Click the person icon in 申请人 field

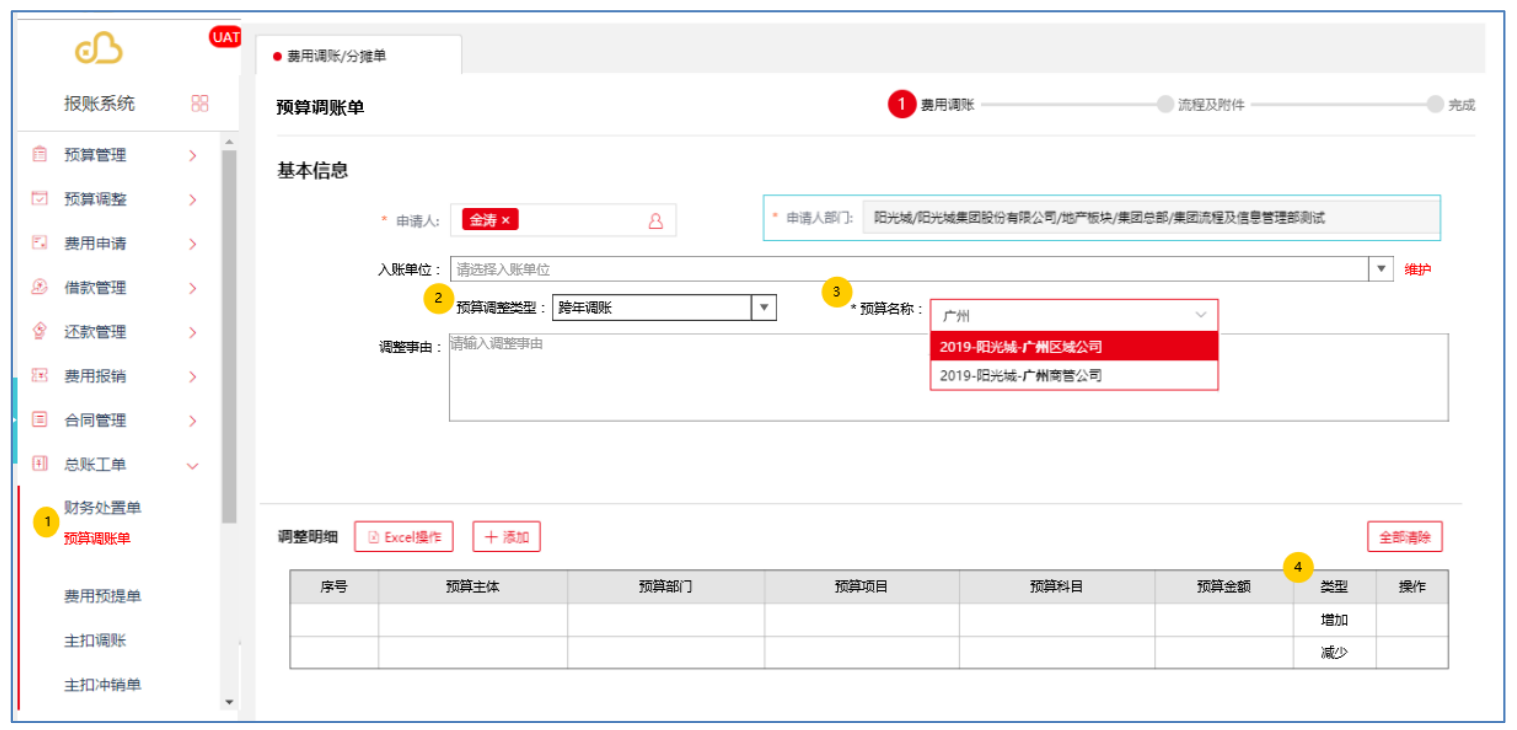[x=656, y=221]
